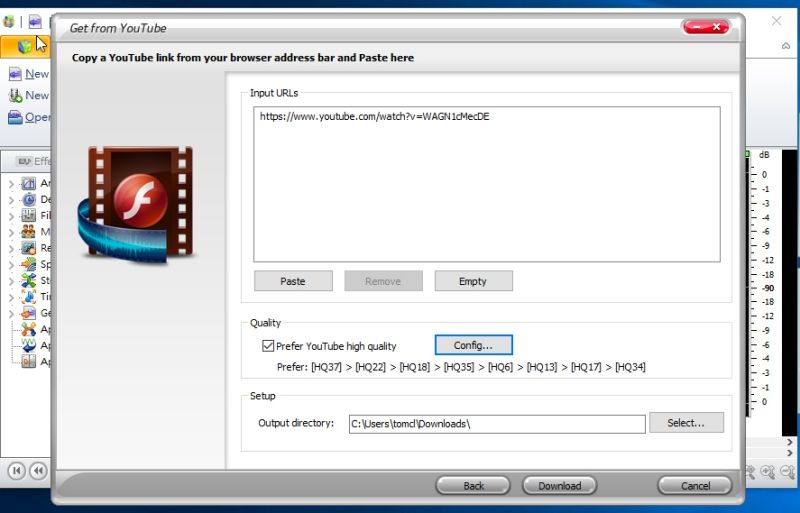800x513 pixels.
Task: Click the vertical zoom out magnifier icon
Action: coord(789,472)
